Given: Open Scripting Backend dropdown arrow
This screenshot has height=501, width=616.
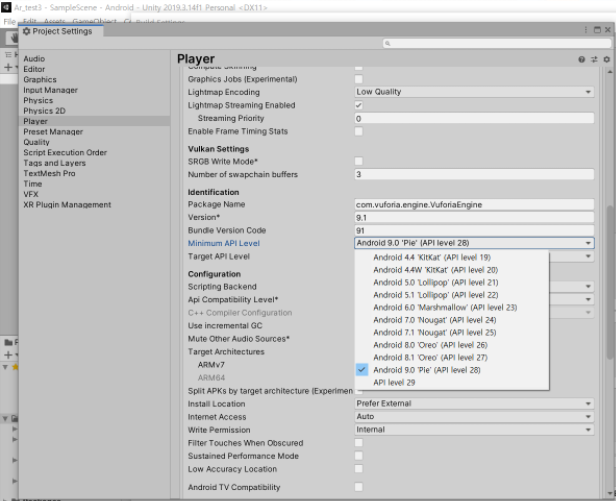Looking at the screenshot, I should 588,286.
